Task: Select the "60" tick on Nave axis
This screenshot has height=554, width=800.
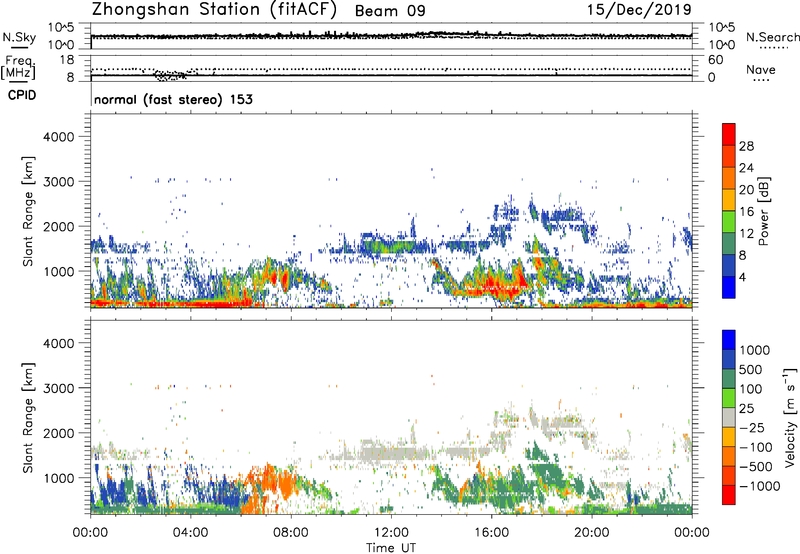Action: coord(715,60)
